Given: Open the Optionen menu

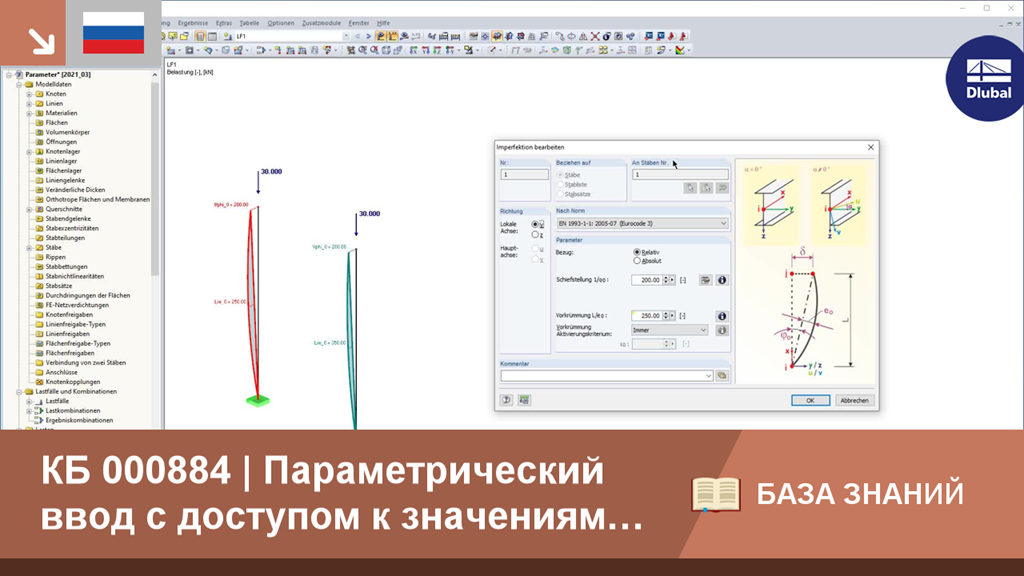Looking at the screenshot, I should click(280, 23).
